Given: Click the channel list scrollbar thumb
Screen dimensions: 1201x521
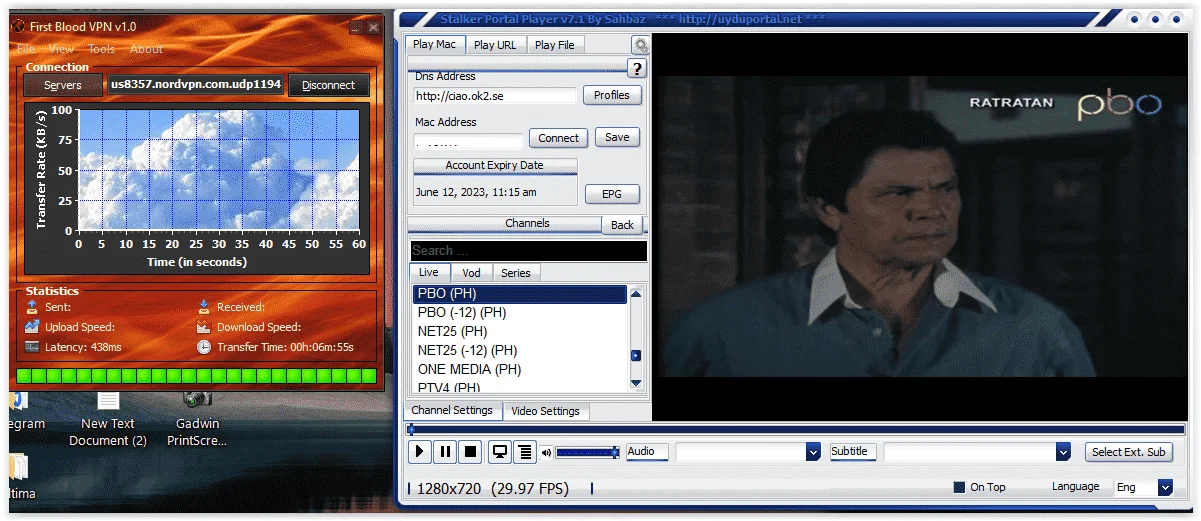Looking at the screenshot, I should pyautogui.click(x=636, y=355).
